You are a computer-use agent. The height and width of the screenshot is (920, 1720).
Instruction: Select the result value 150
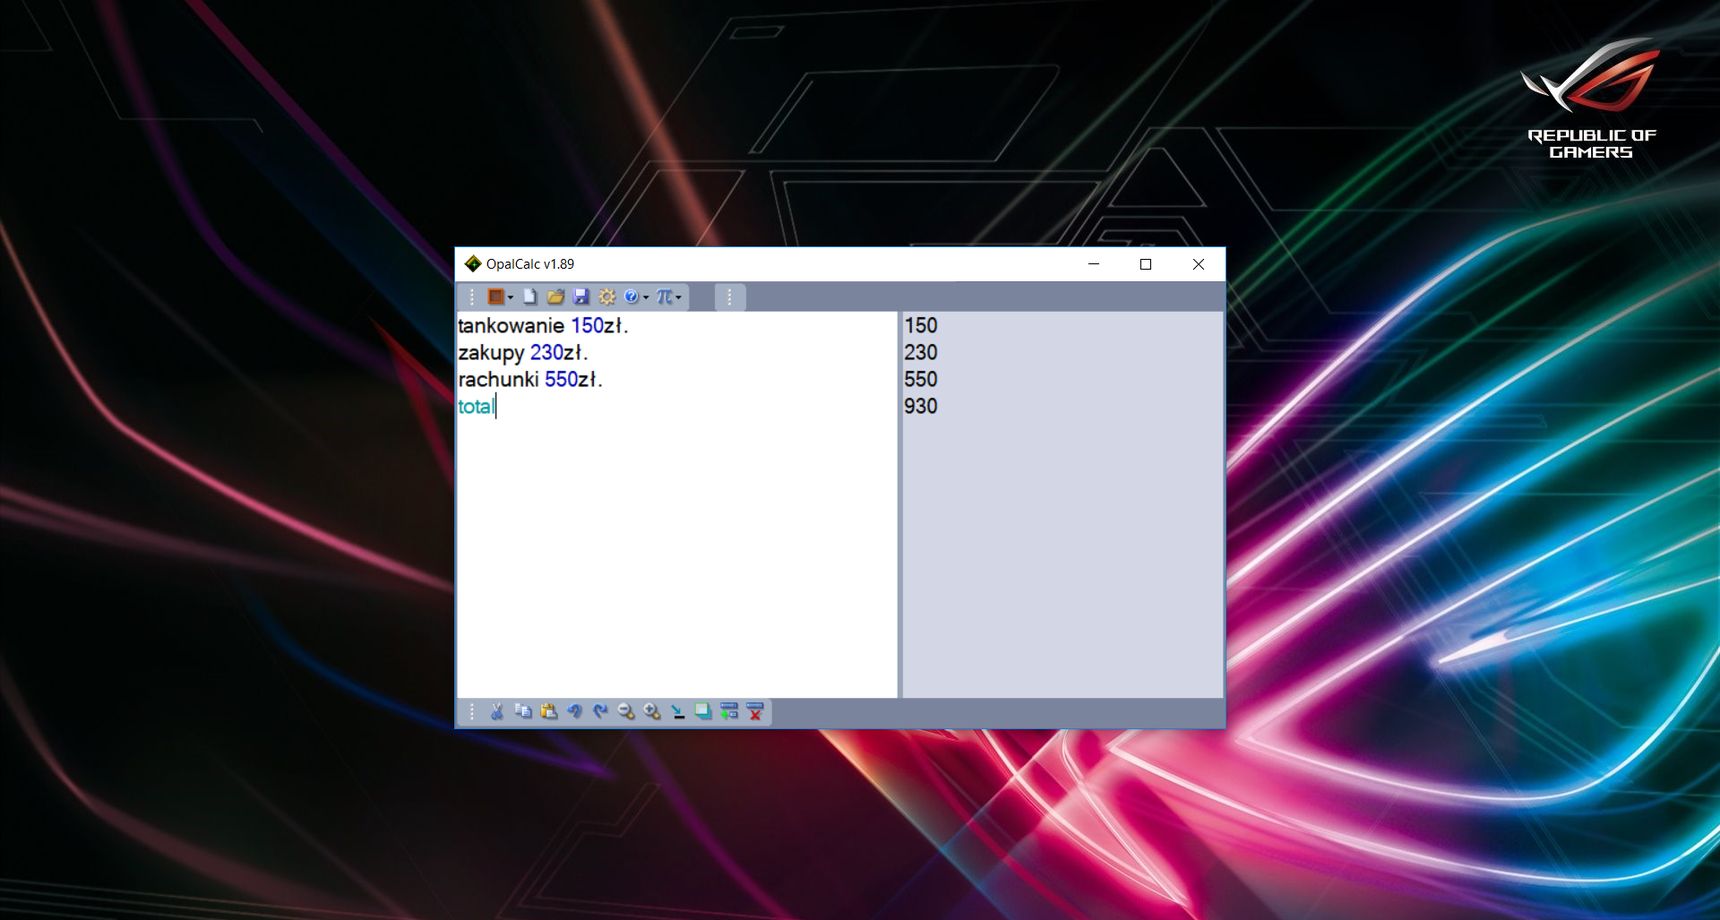click(x=921, y=325)
